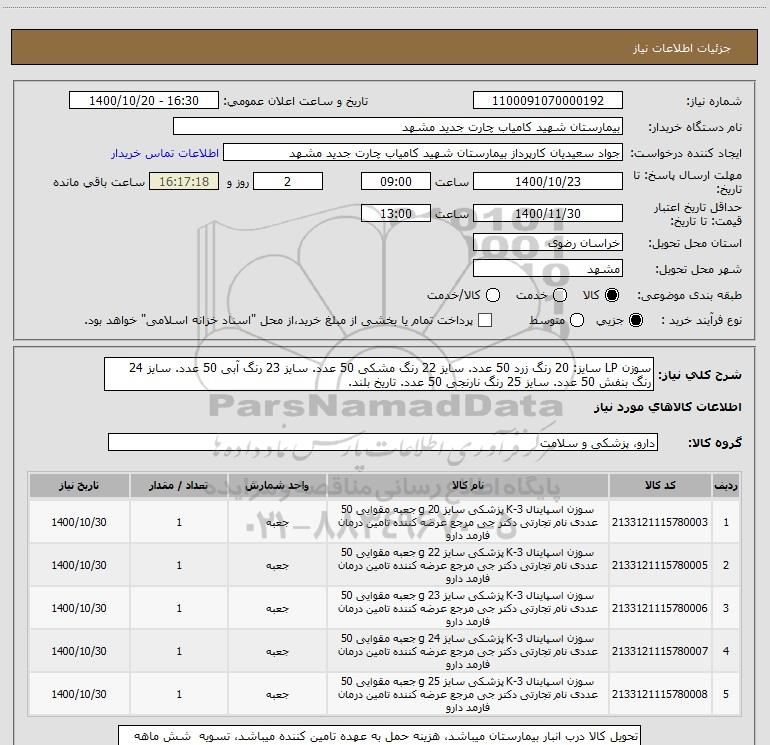This screenshot has height=745, width=770.
Task: Select the خدمت radio button
Action: pyautogui.click(x=560, y=295)
